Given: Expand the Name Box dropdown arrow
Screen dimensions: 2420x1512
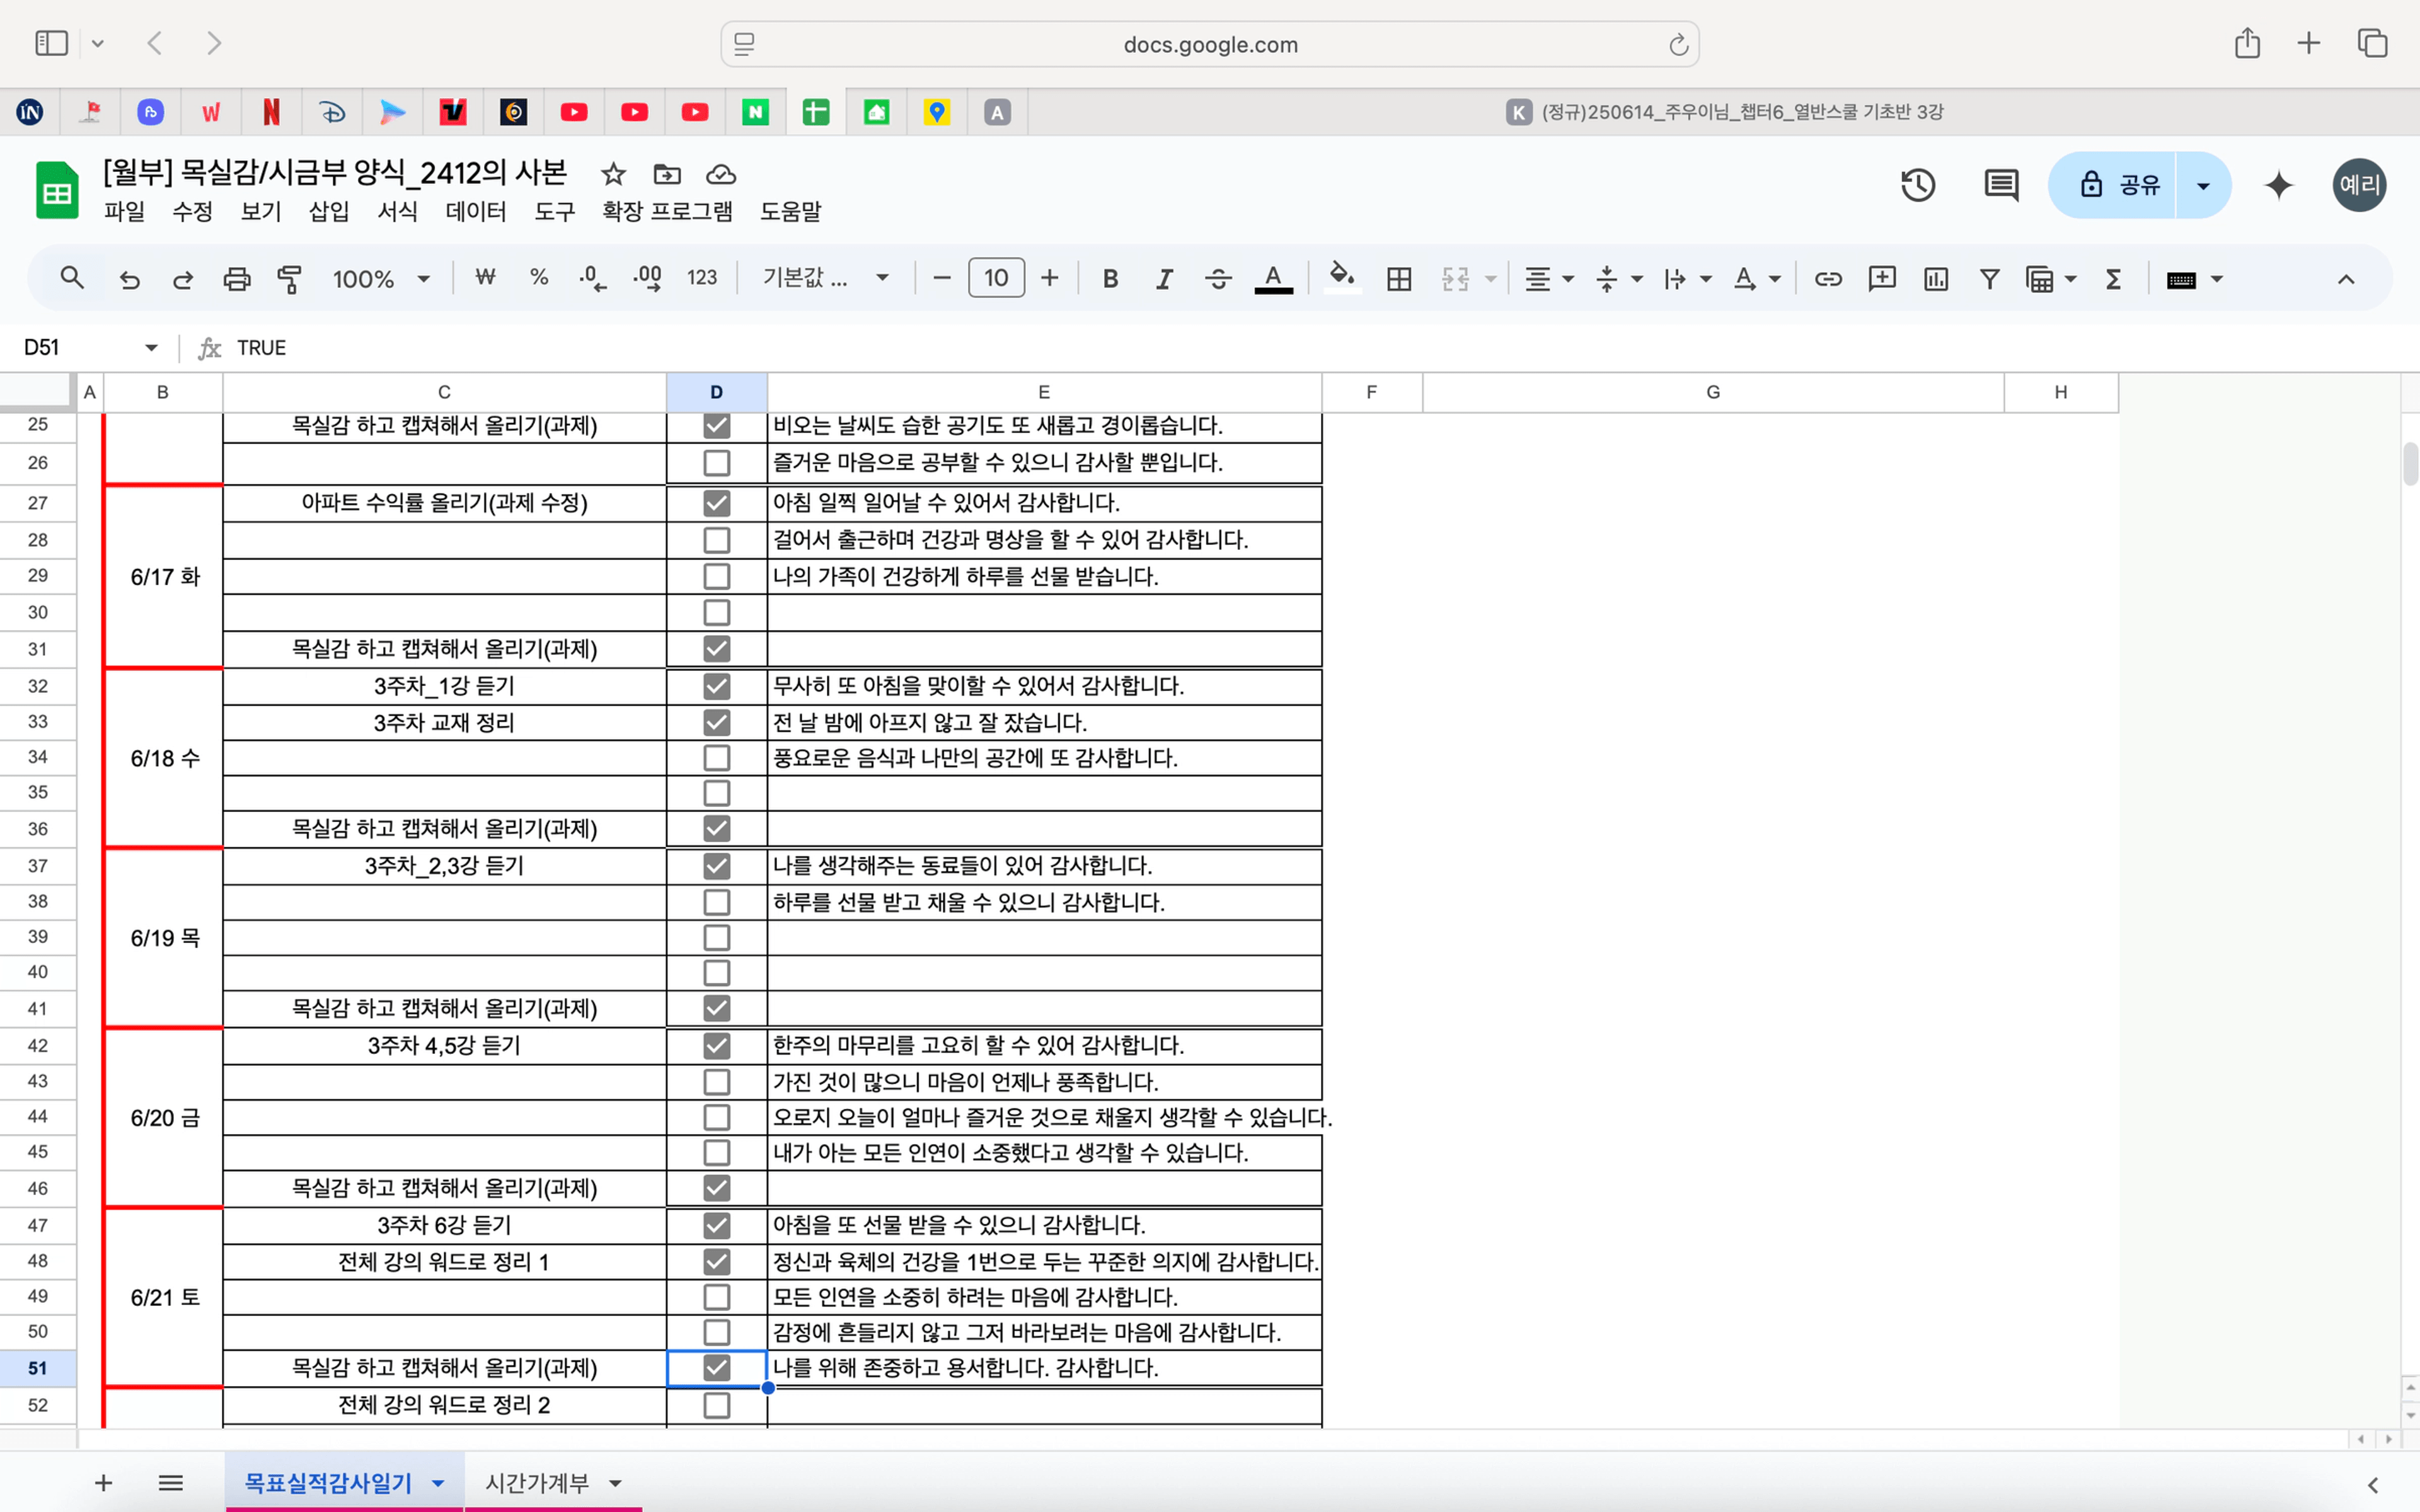Looking at the screenshot, I should point(151,348).
